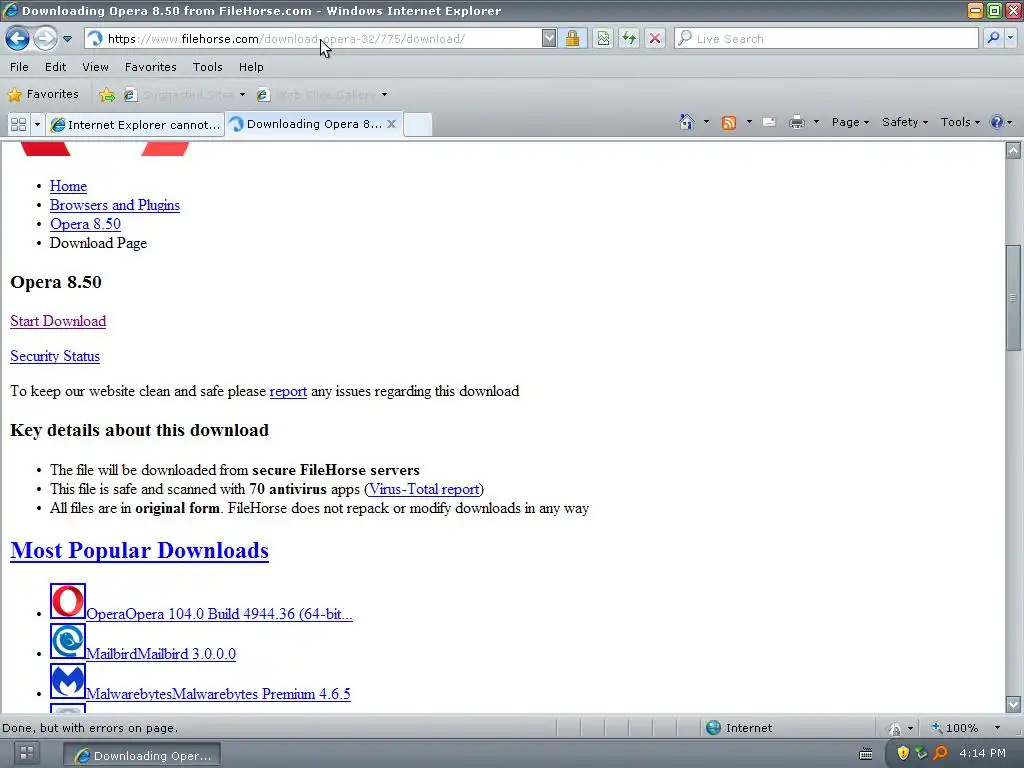The width and height of the screenshot is (1024, 768).
Task: Click the Home page icon
Action: pos(686,122)
